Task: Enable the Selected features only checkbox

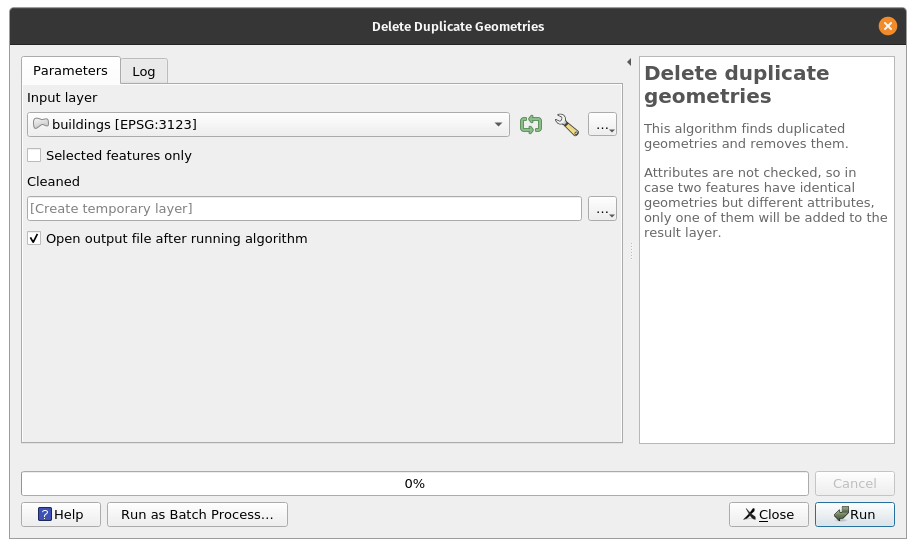Action: tap(35, 155)
